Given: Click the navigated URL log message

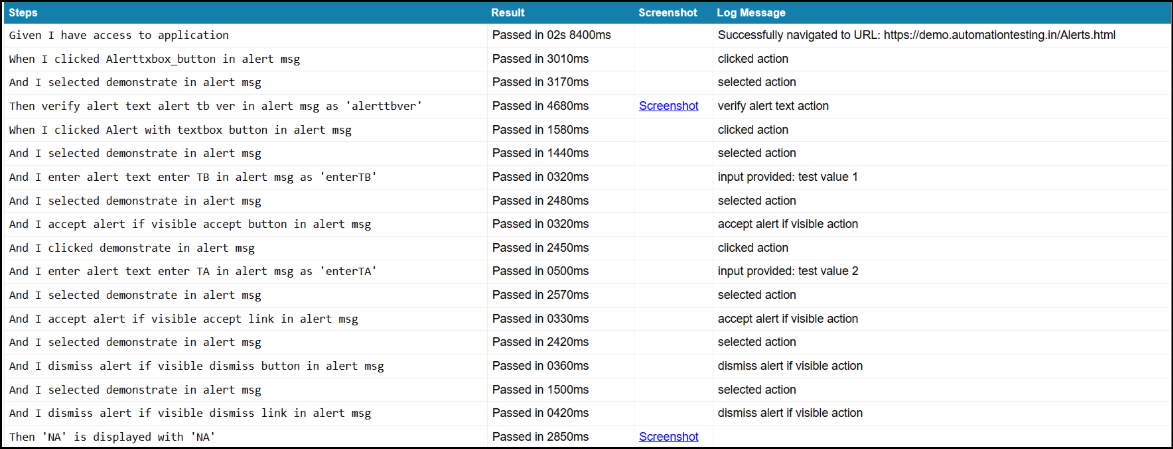Looking at the screenshot, I should point(916,35).
